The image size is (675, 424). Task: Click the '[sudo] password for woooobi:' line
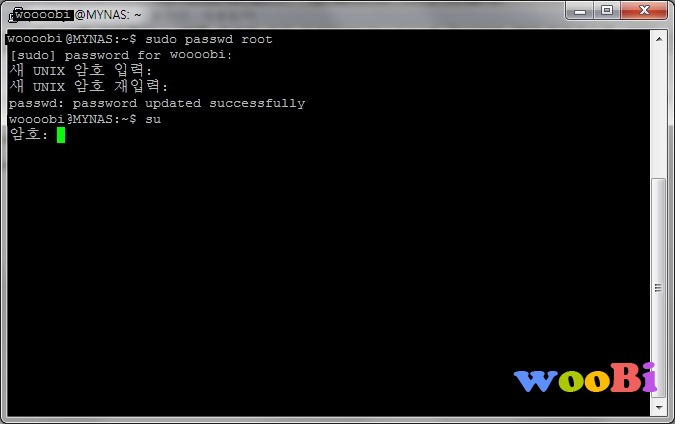pos(121,55)
